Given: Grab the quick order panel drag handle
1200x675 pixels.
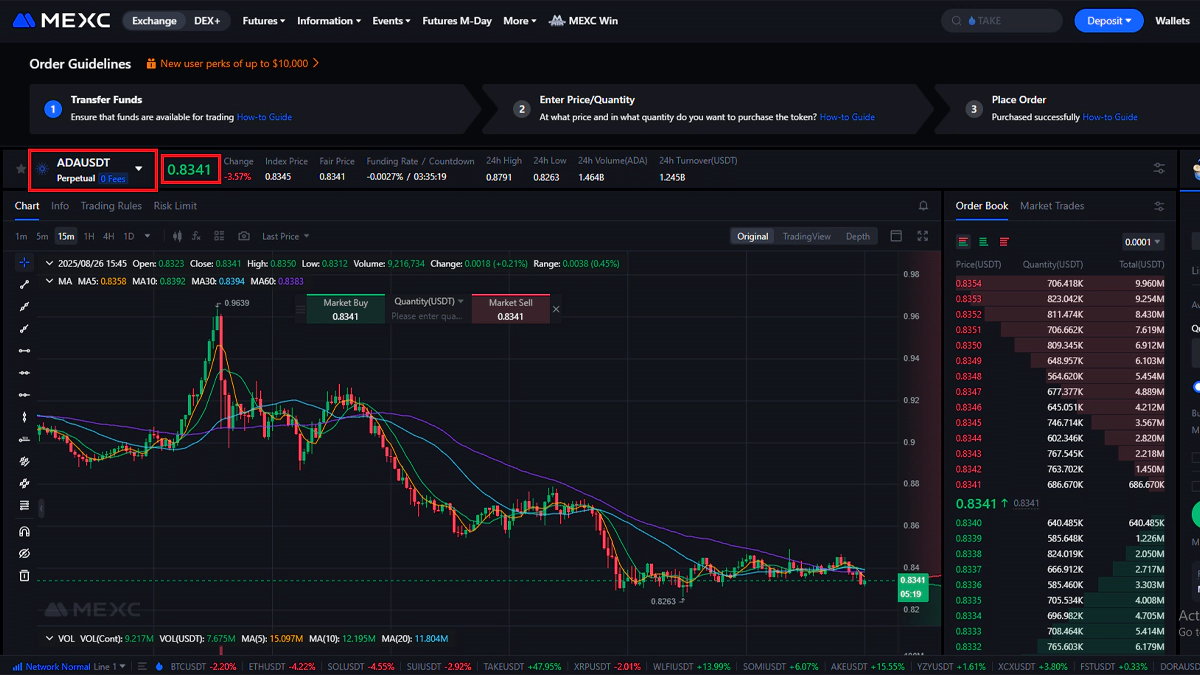Looking at the screenshot, I should point(299,309).
